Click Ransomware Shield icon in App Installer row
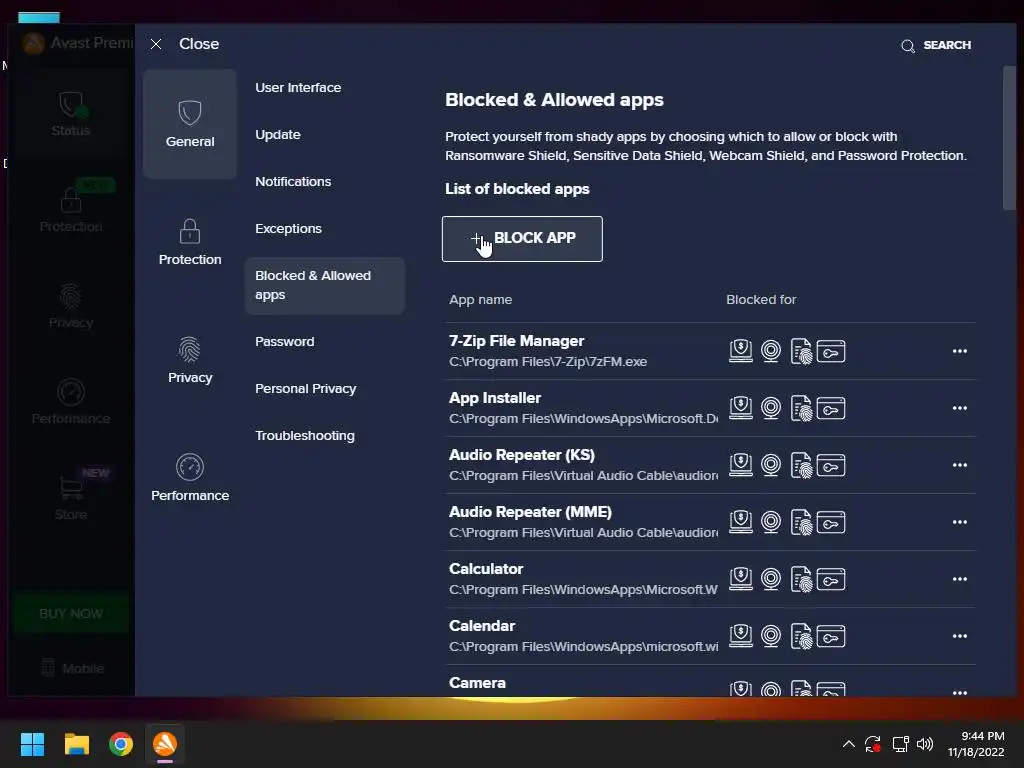 tap(741, 408)
